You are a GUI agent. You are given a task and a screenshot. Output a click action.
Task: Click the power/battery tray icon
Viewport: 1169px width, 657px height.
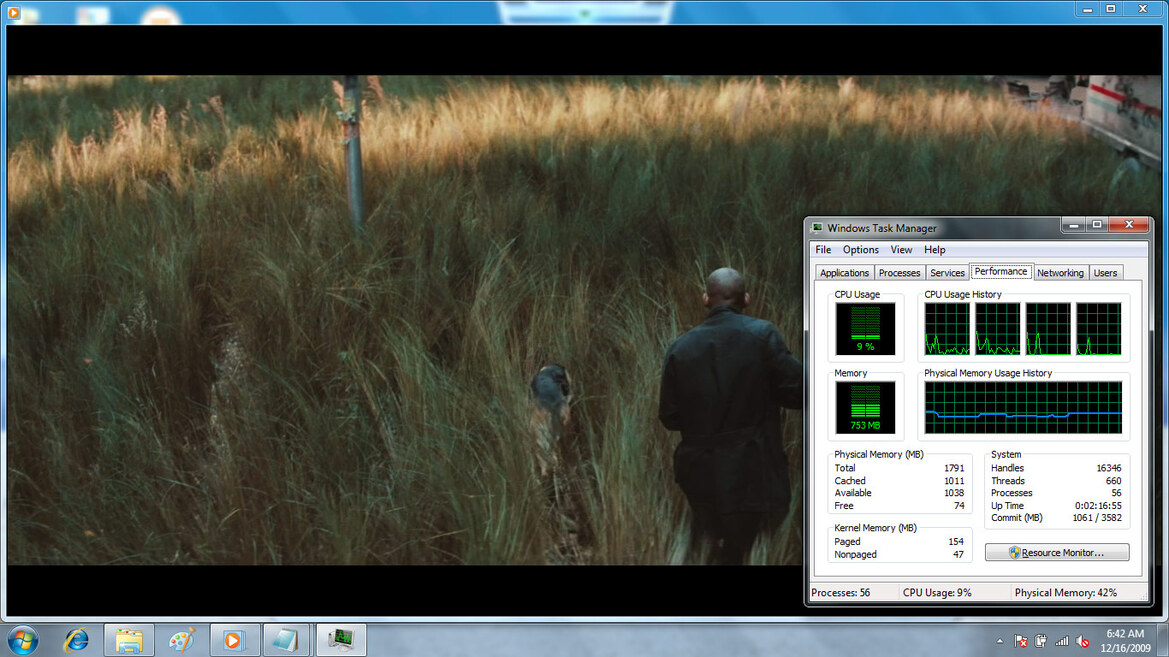point(1041,641)
